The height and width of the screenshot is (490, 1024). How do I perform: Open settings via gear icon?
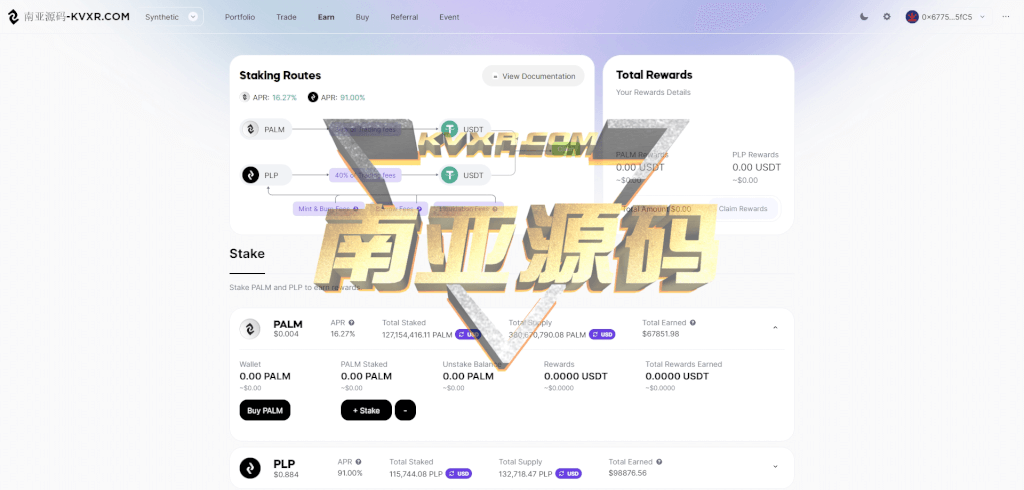point(887,17)
